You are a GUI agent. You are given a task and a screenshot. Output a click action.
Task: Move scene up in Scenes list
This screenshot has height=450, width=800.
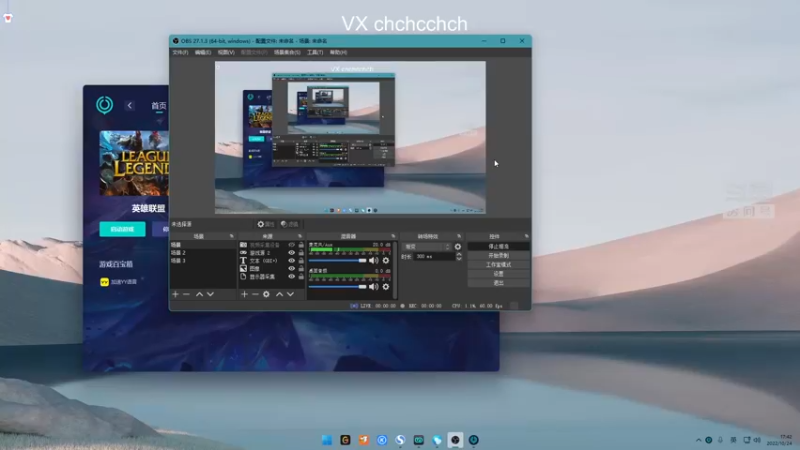(x=199, y=294)
